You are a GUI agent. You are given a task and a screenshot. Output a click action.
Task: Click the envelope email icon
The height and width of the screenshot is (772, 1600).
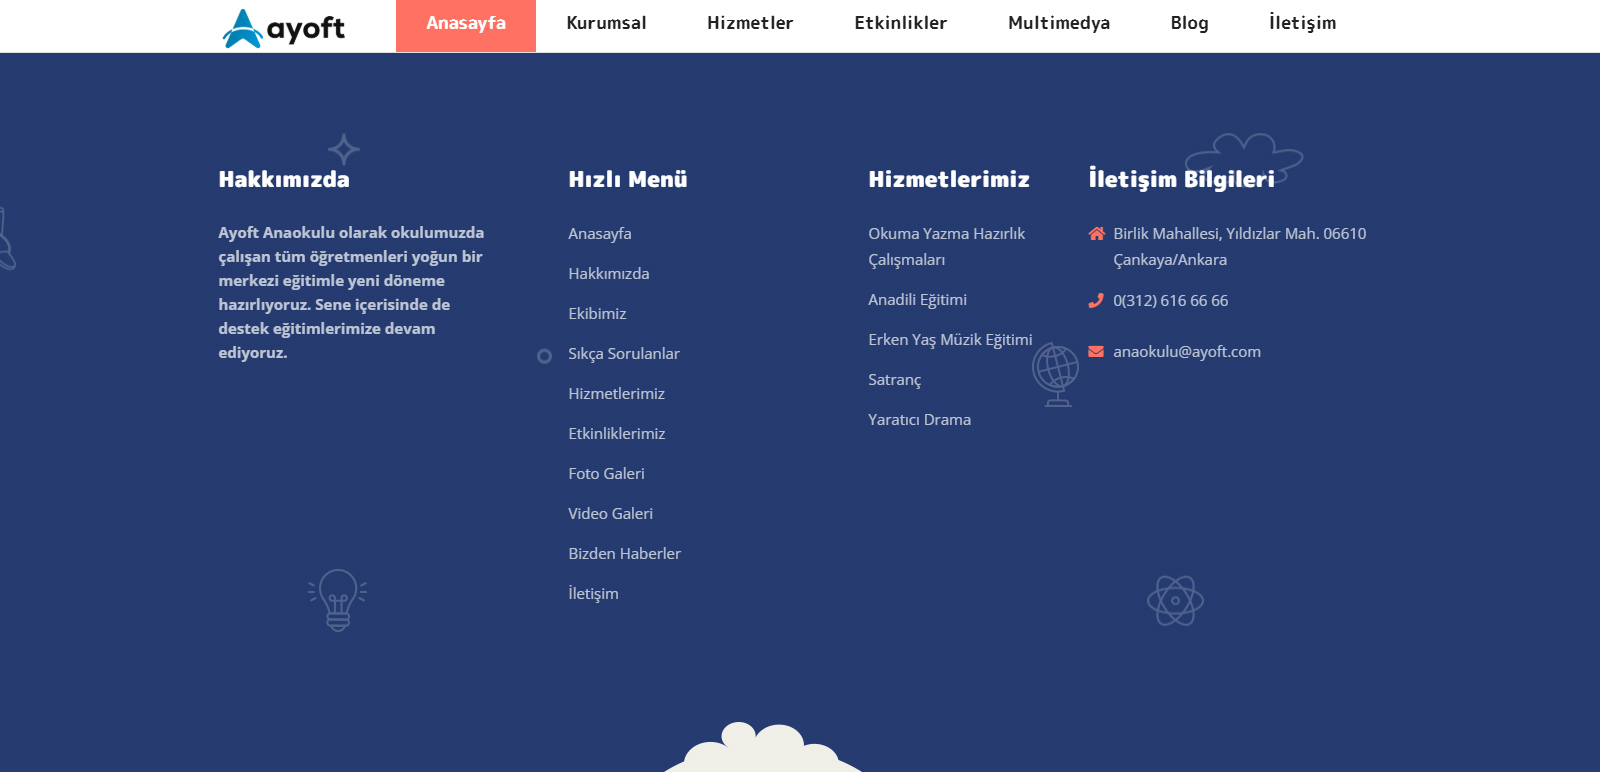point(1096,352)
